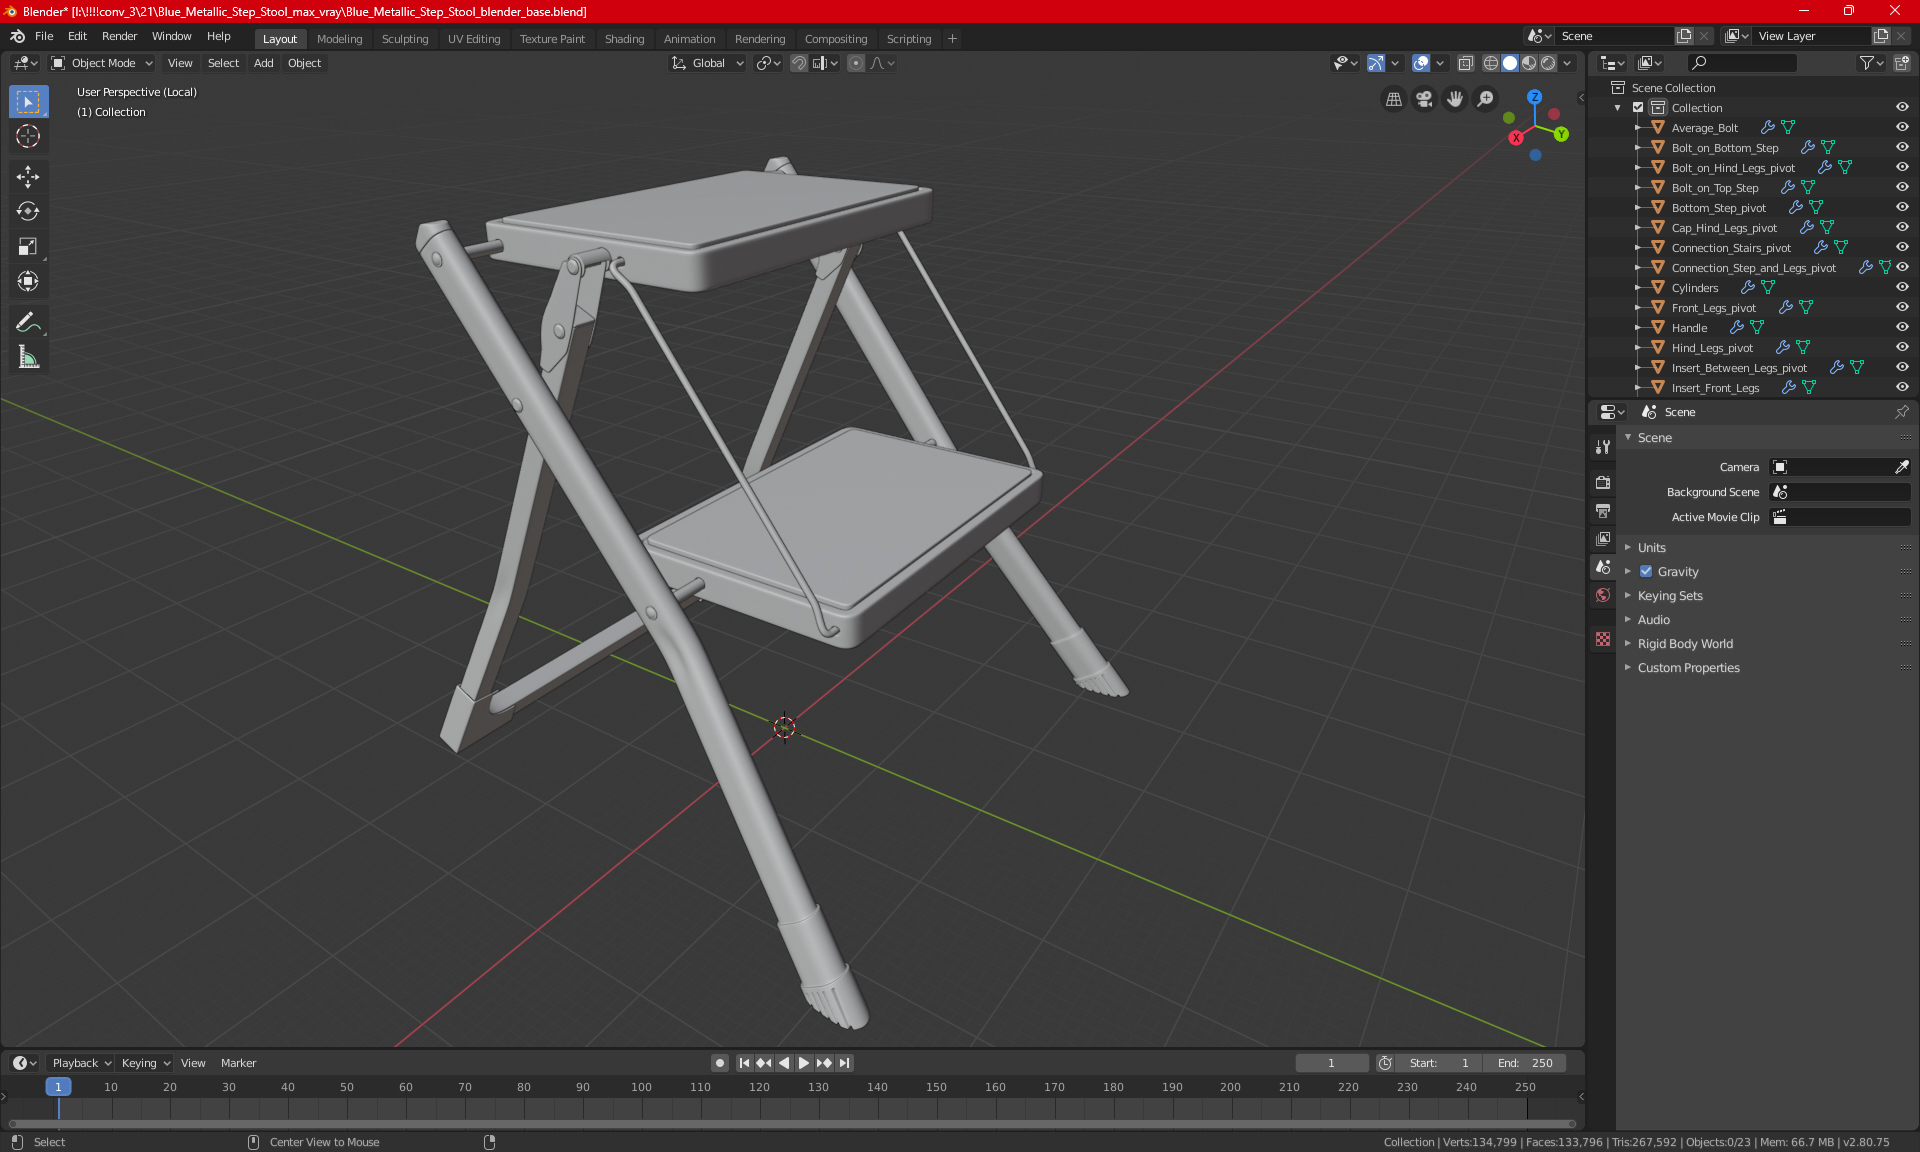Jump to timeline start frame
This screenshot has width=1920, height=1152.
pyautogui.click(x=745, y=1063)
